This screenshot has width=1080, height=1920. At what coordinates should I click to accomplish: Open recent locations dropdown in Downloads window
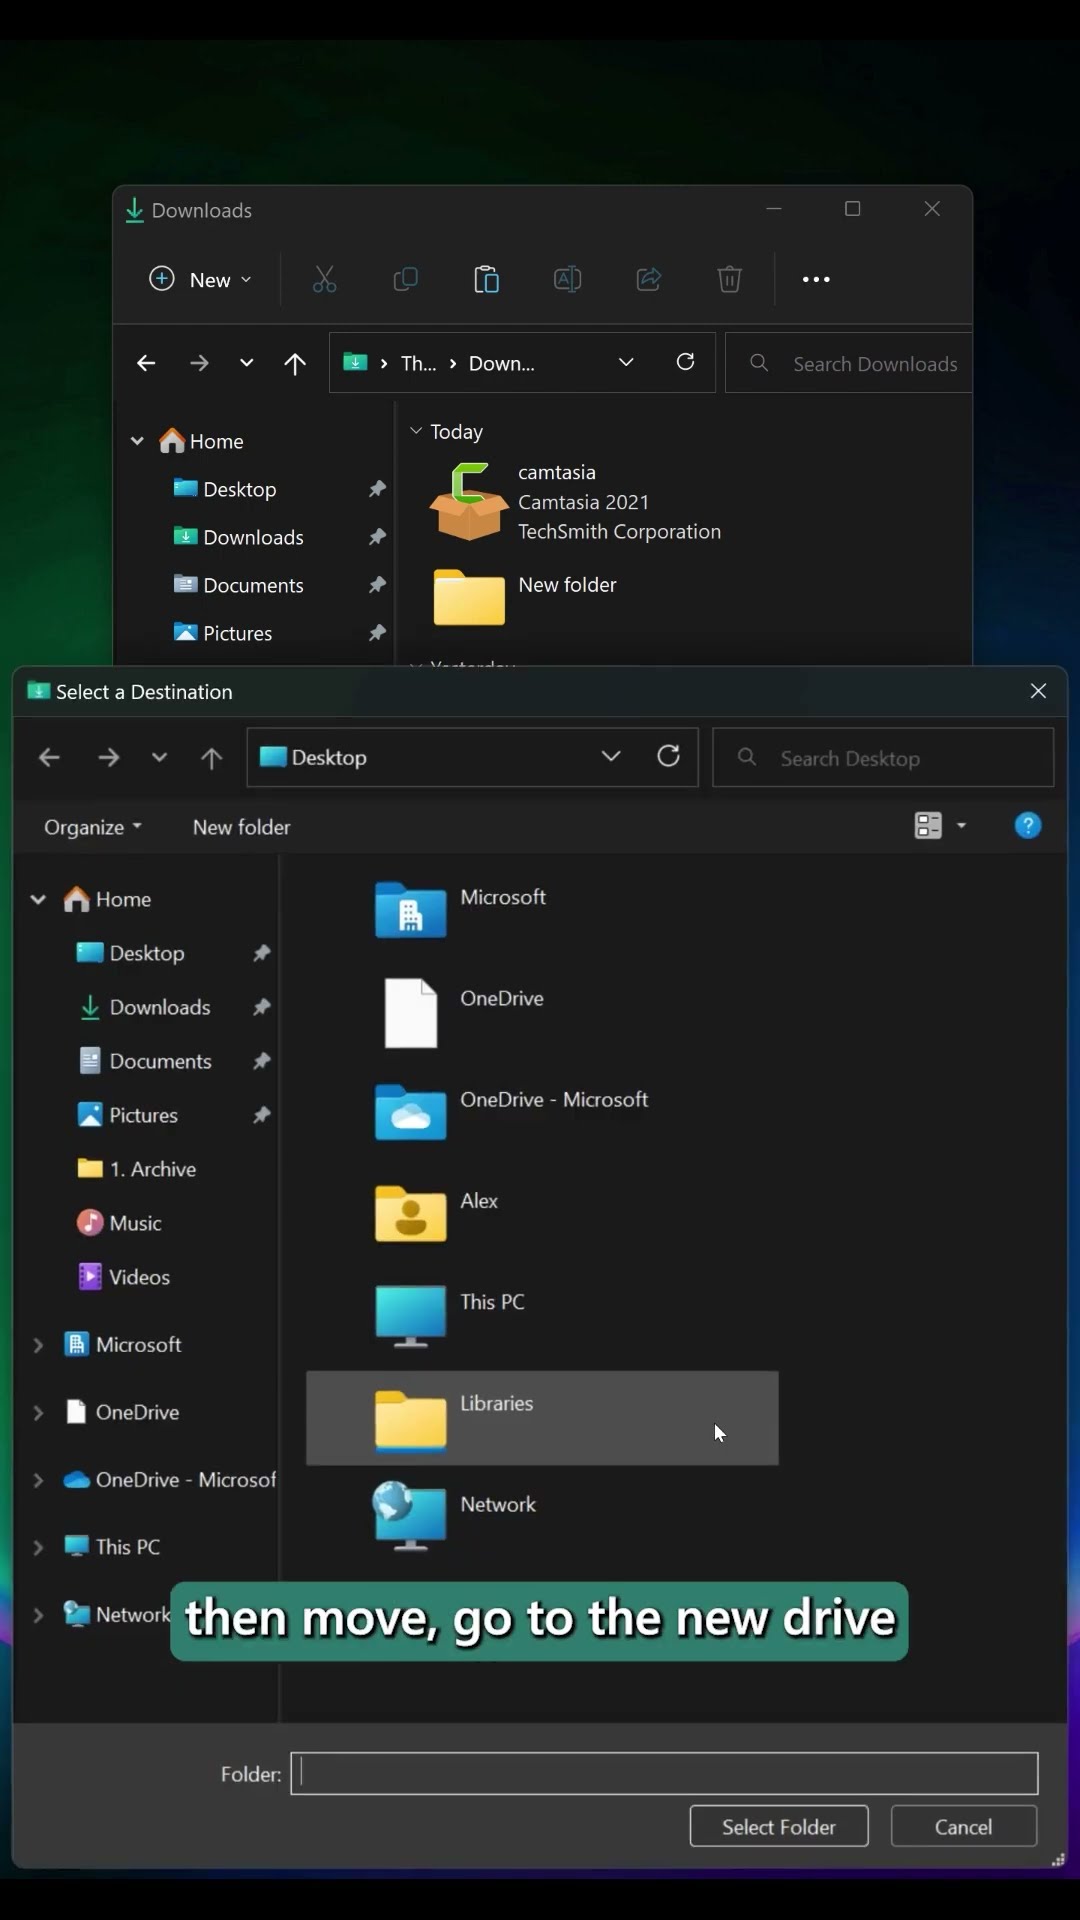tap(246, 363)
